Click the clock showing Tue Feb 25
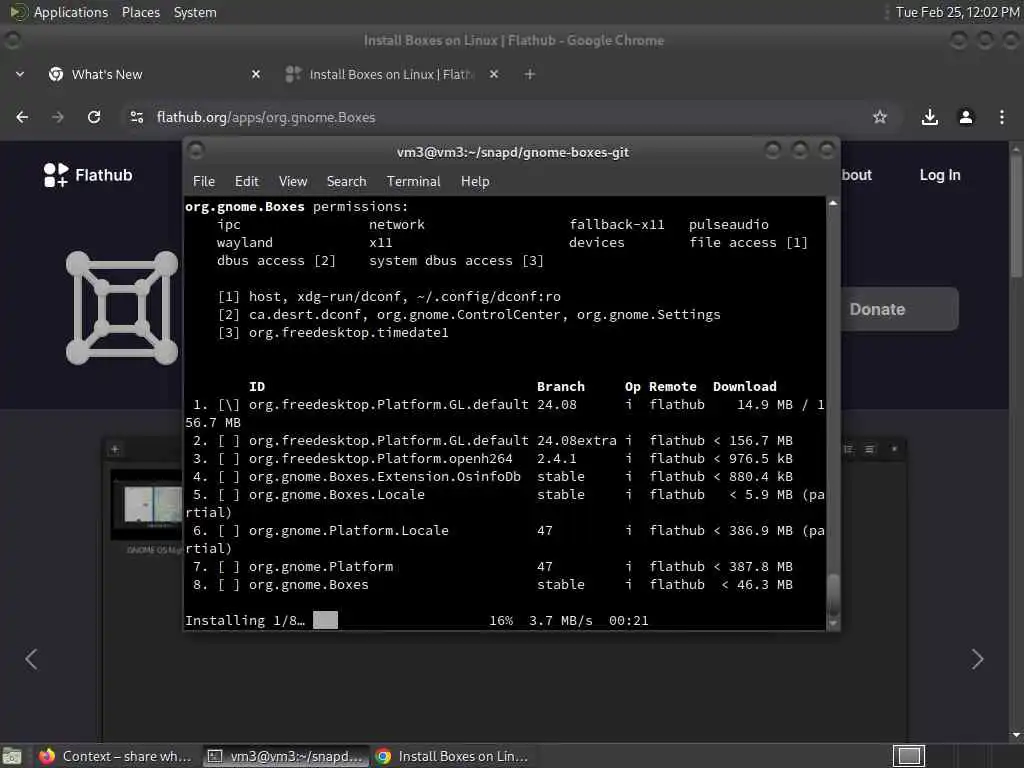Viewport: 1024px width, 768px height. point(957,12)
